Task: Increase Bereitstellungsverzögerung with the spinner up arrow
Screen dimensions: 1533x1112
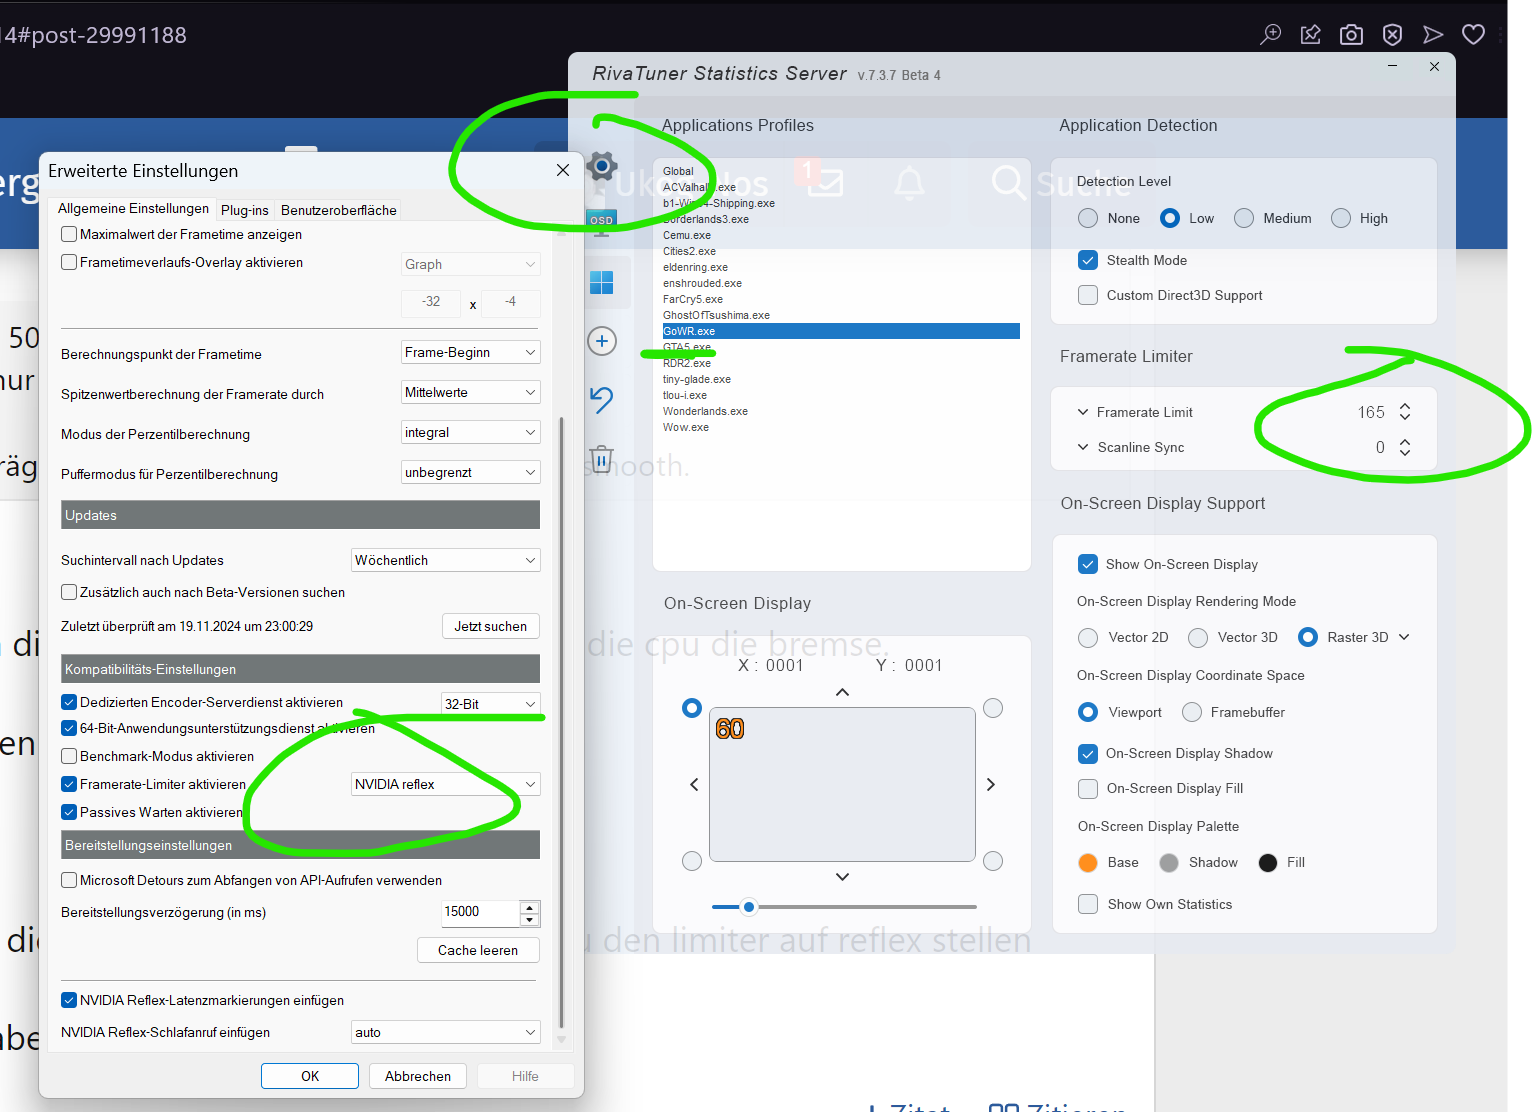Action: tap(530, 906)
